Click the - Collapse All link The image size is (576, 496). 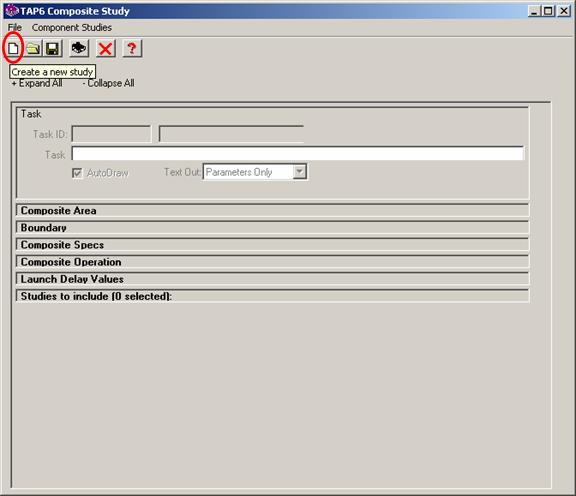(108, 83)
